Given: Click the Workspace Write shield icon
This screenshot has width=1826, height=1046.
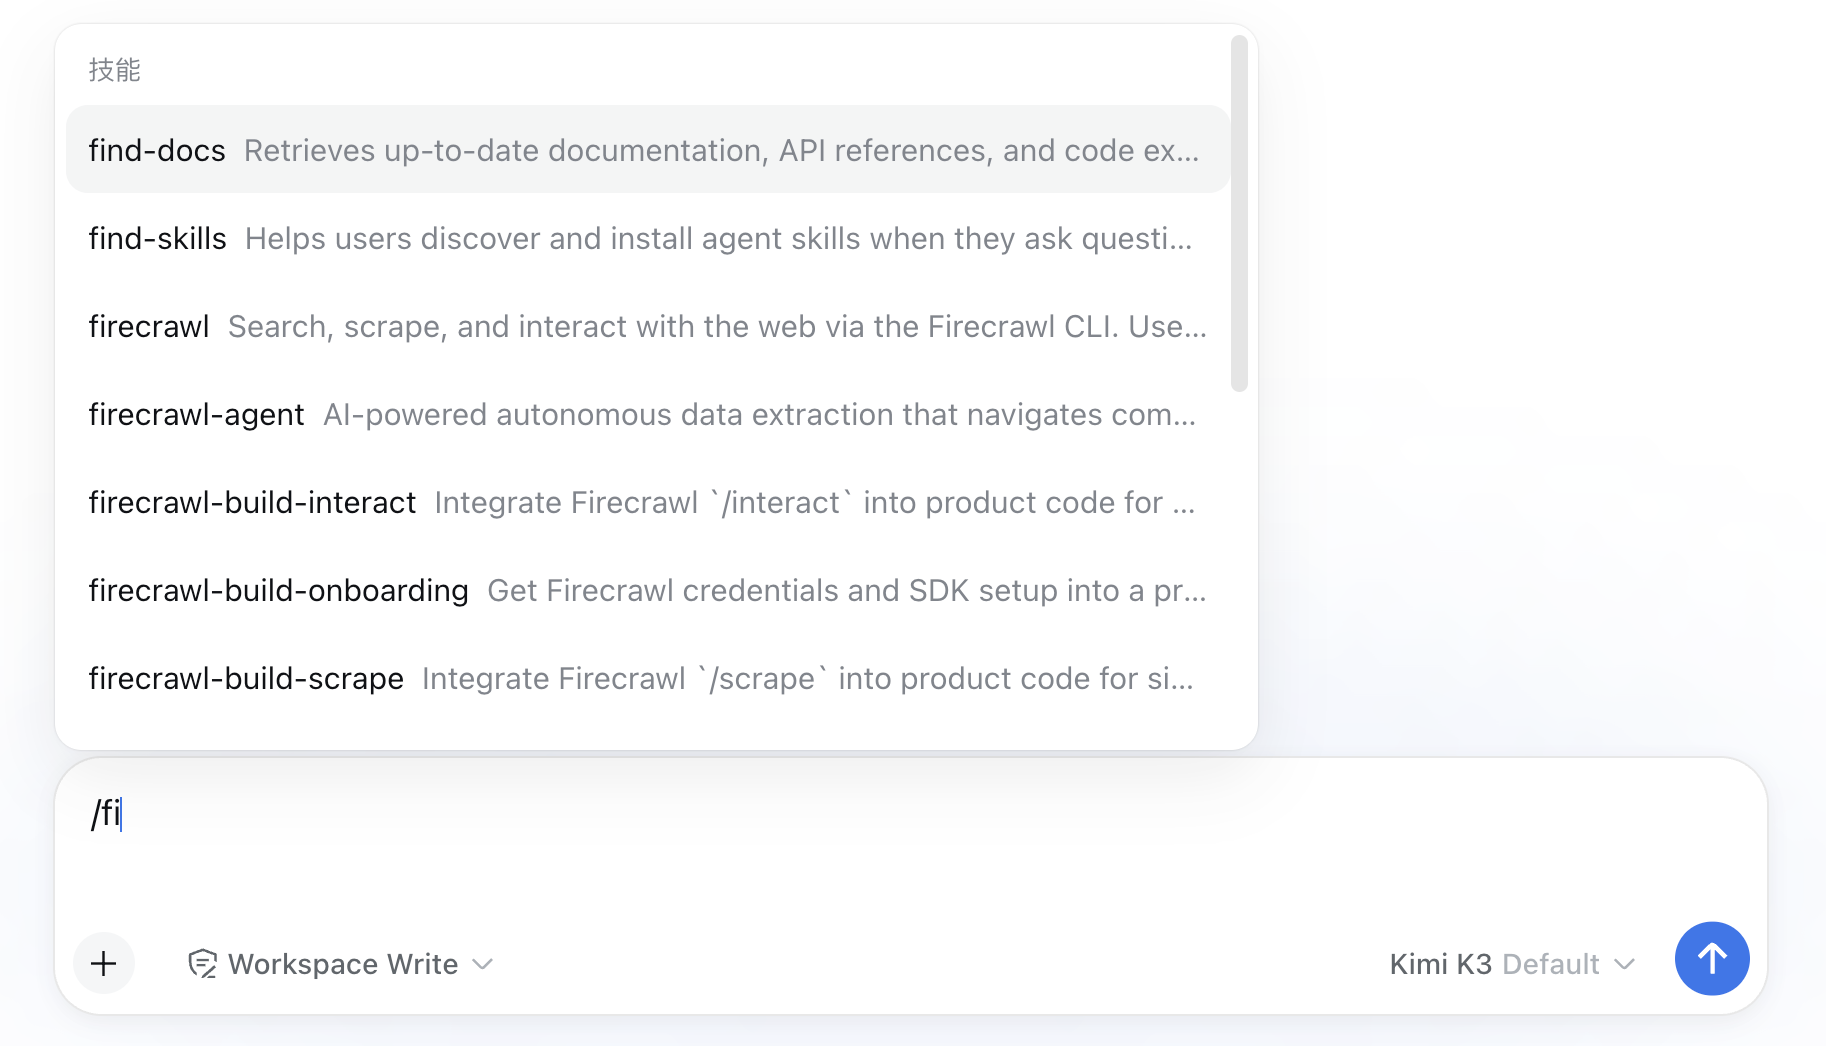Looking at the screenshot, I should [x=203, y=964].
